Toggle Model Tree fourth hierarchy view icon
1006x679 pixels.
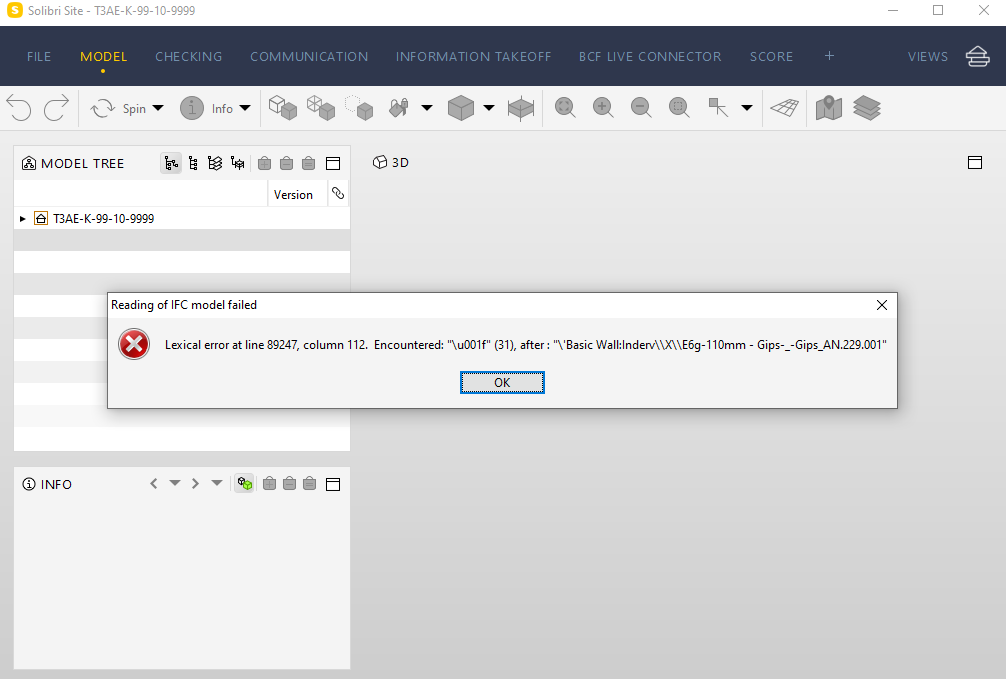[237, 164]
